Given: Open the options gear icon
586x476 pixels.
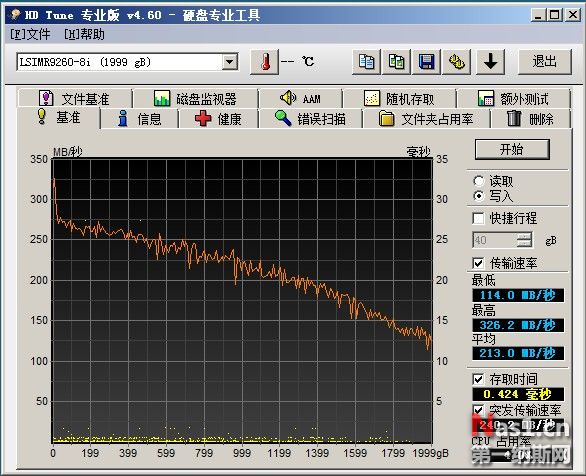Looking at the screenshot, I should (x=456, y=62).
